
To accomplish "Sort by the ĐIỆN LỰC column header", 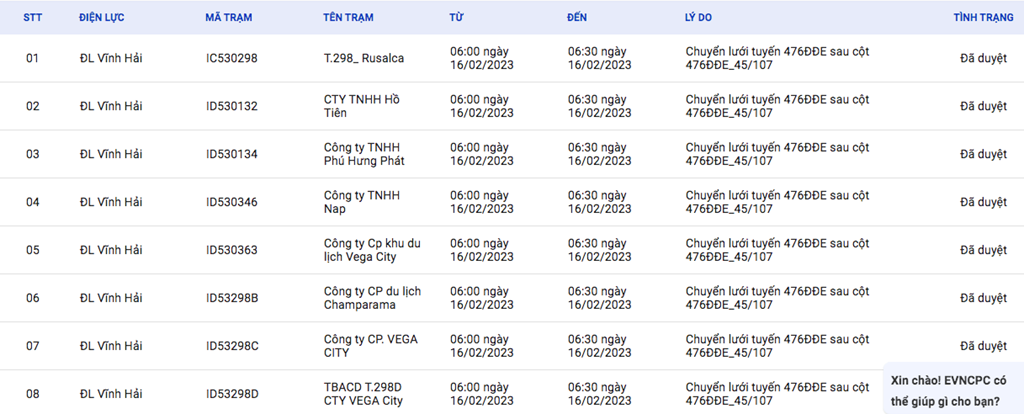I will coord(102,18).
